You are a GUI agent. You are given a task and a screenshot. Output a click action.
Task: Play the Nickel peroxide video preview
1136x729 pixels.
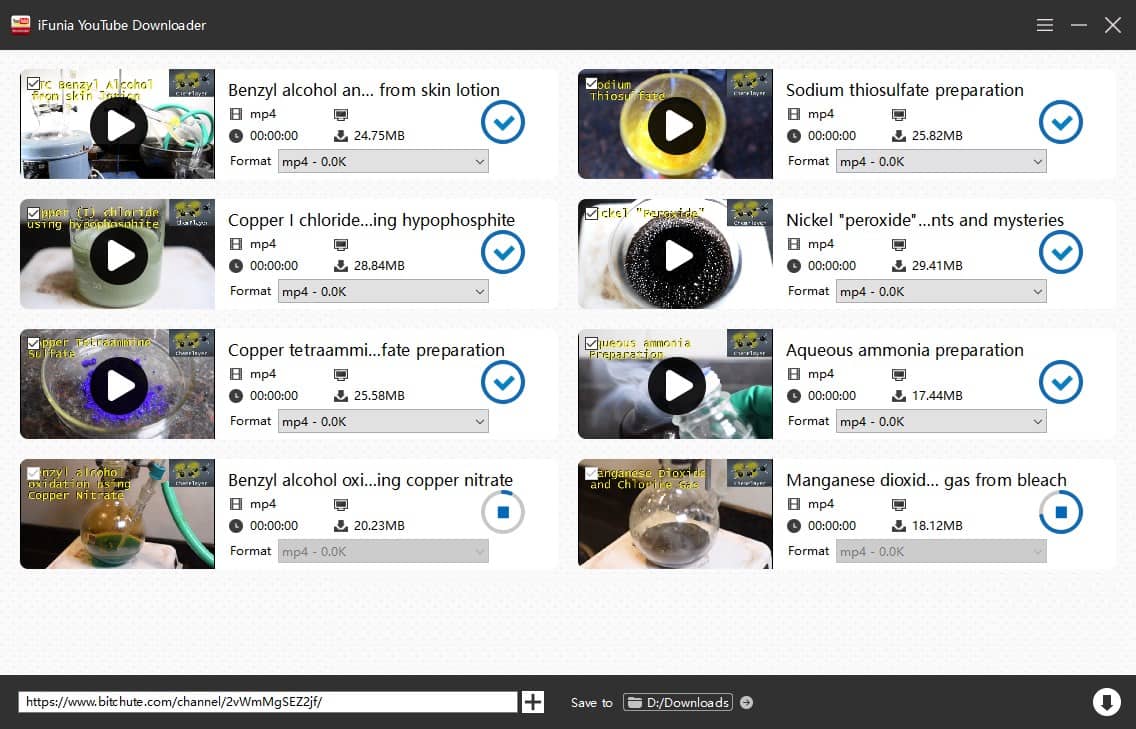pos(677,255)
